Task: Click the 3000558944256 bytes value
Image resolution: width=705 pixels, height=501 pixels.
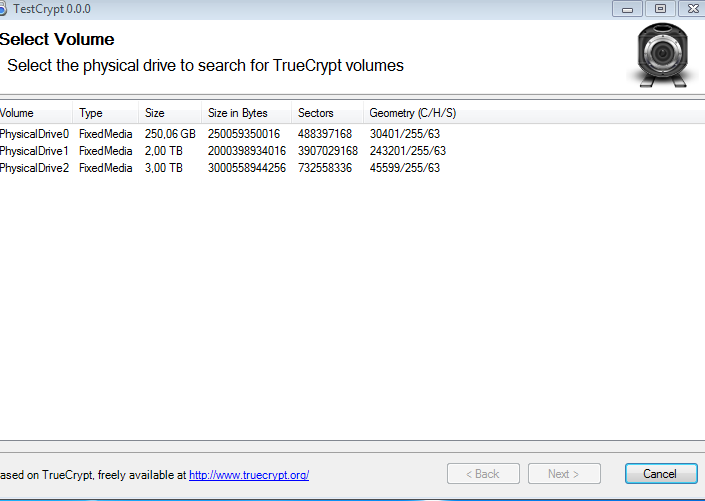Action: pyautogui.click(x=246, y=168)
